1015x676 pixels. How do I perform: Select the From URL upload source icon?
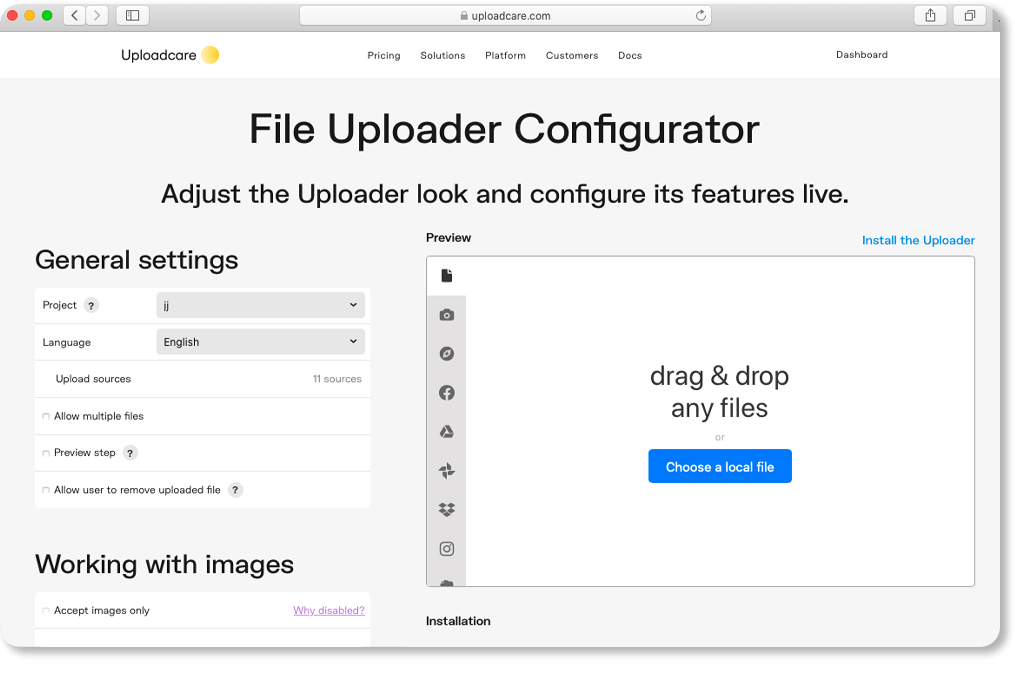447,353
